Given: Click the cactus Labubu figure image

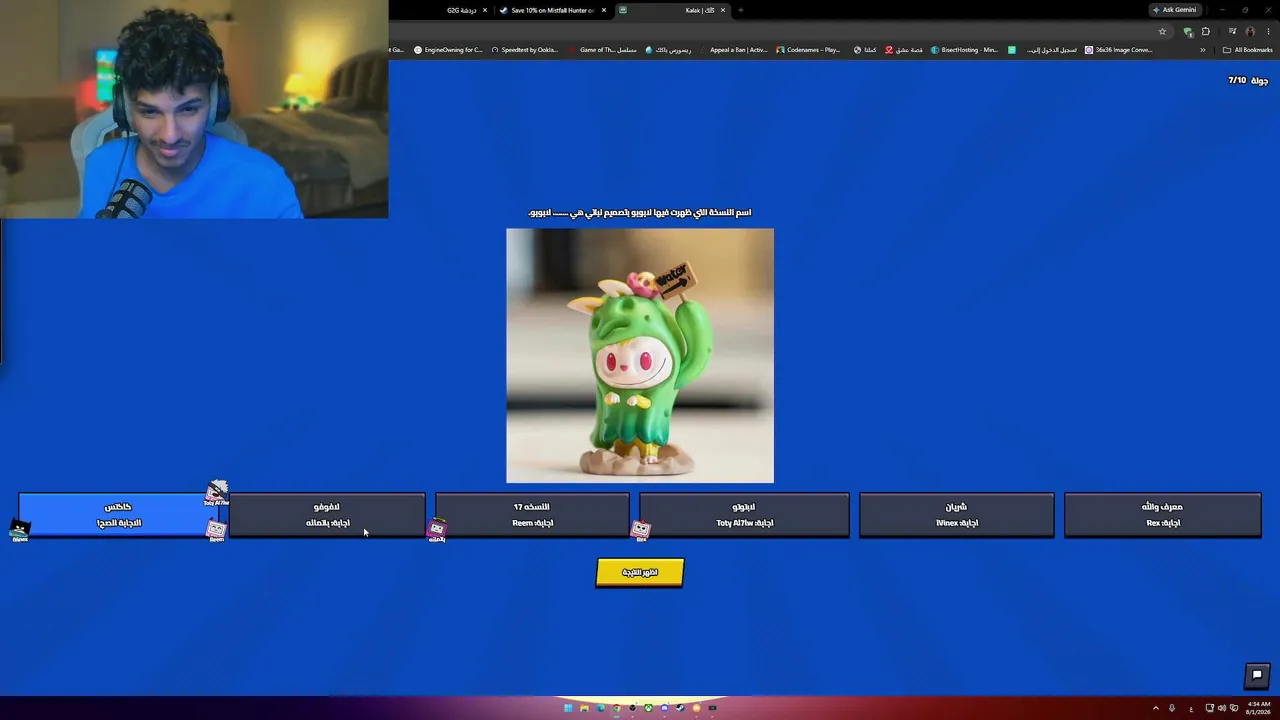Looking at the screenshot, I should (x=640, y=355).
